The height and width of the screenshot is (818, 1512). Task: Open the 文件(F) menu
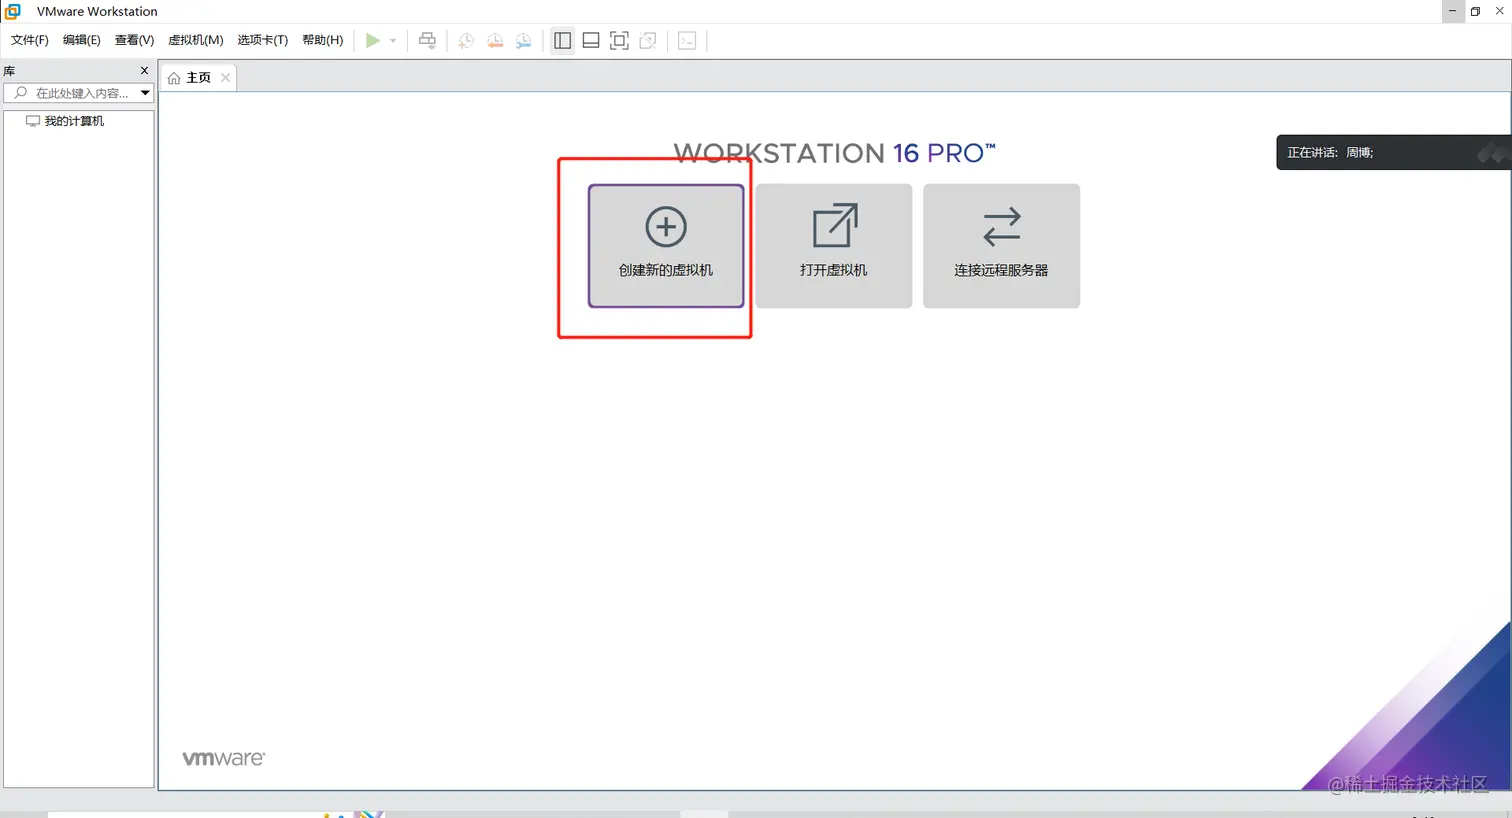[x=30, y=40]
